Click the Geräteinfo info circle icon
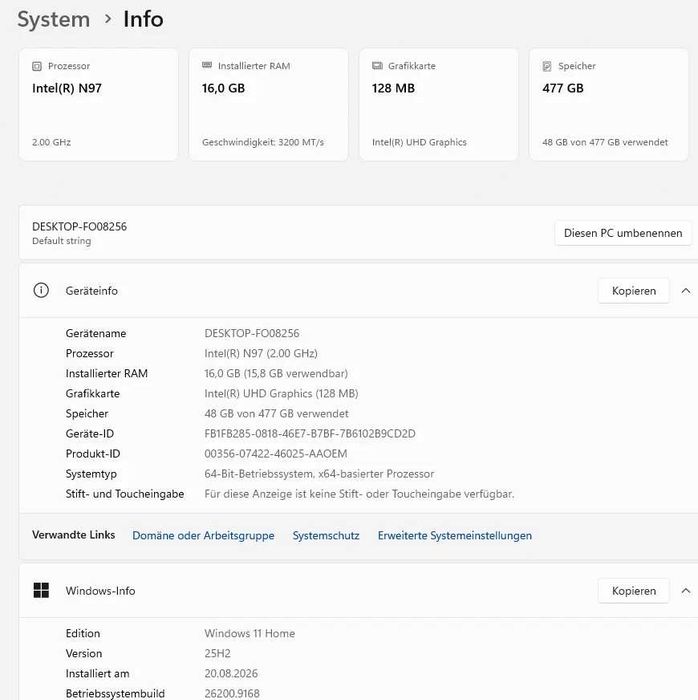Image resolution: width=698 pixels, height=700 pixels. pos(41,290)
